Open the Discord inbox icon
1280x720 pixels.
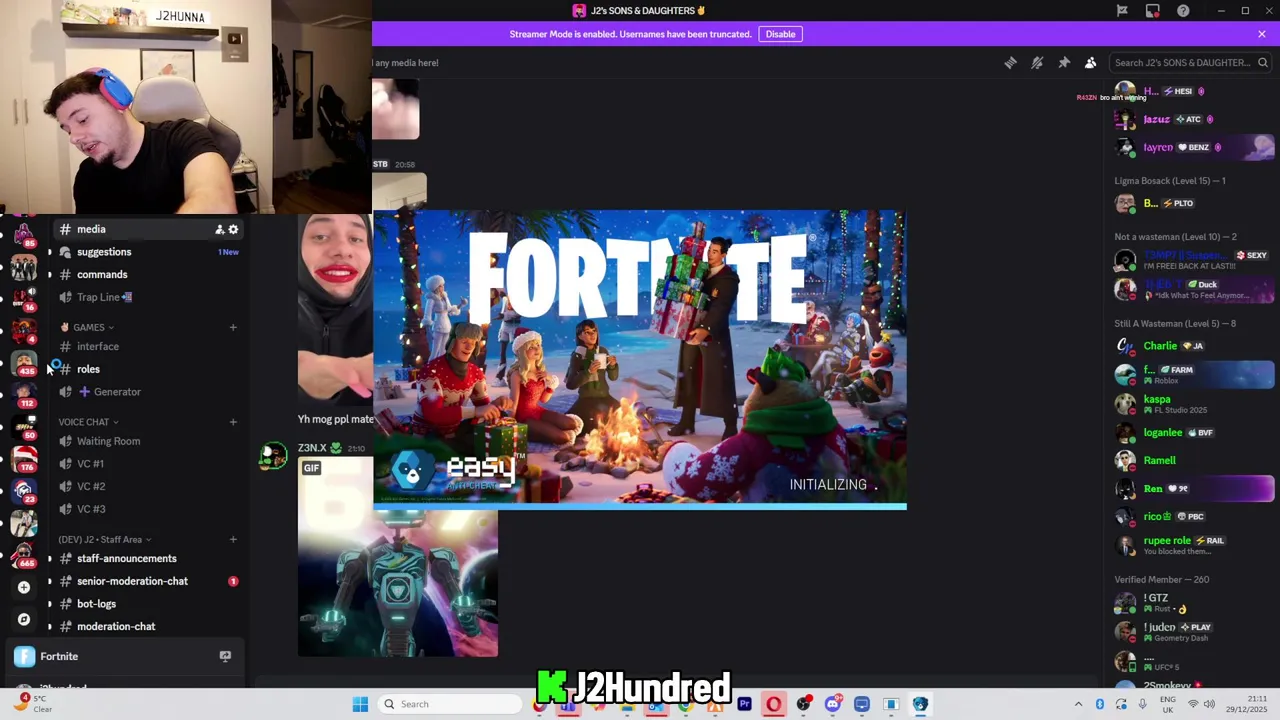[1153, 11]
